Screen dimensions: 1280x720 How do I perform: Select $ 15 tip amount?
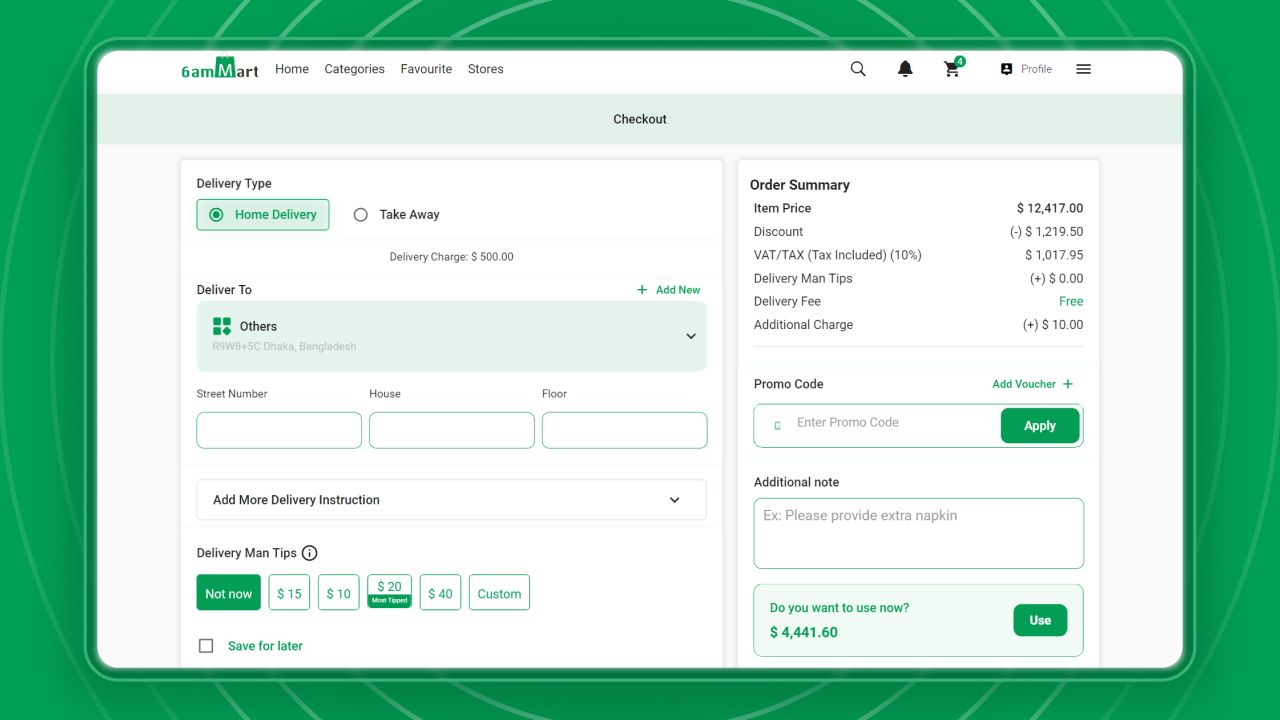point(289,593)
